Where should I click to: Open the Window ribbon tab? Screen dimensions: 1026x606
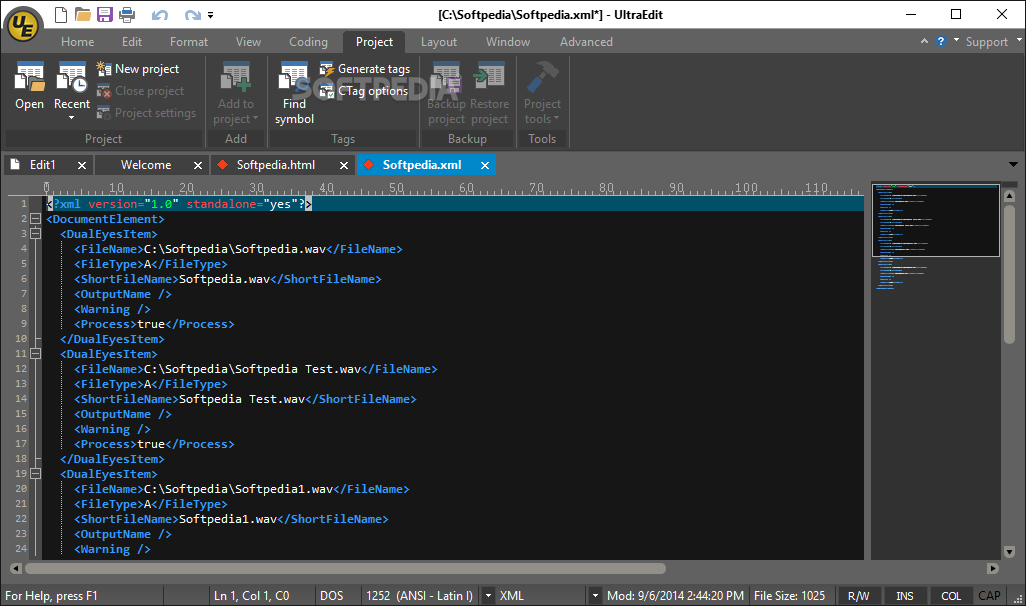coord(508,42)
